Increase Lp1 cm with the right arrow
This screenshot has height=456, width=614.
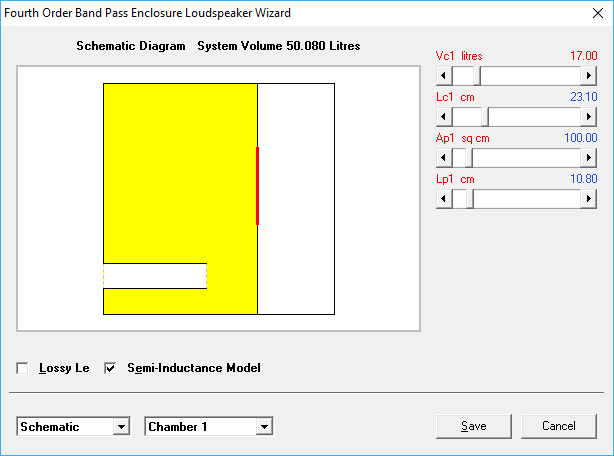pyautogui.click(x=588, y=199)
